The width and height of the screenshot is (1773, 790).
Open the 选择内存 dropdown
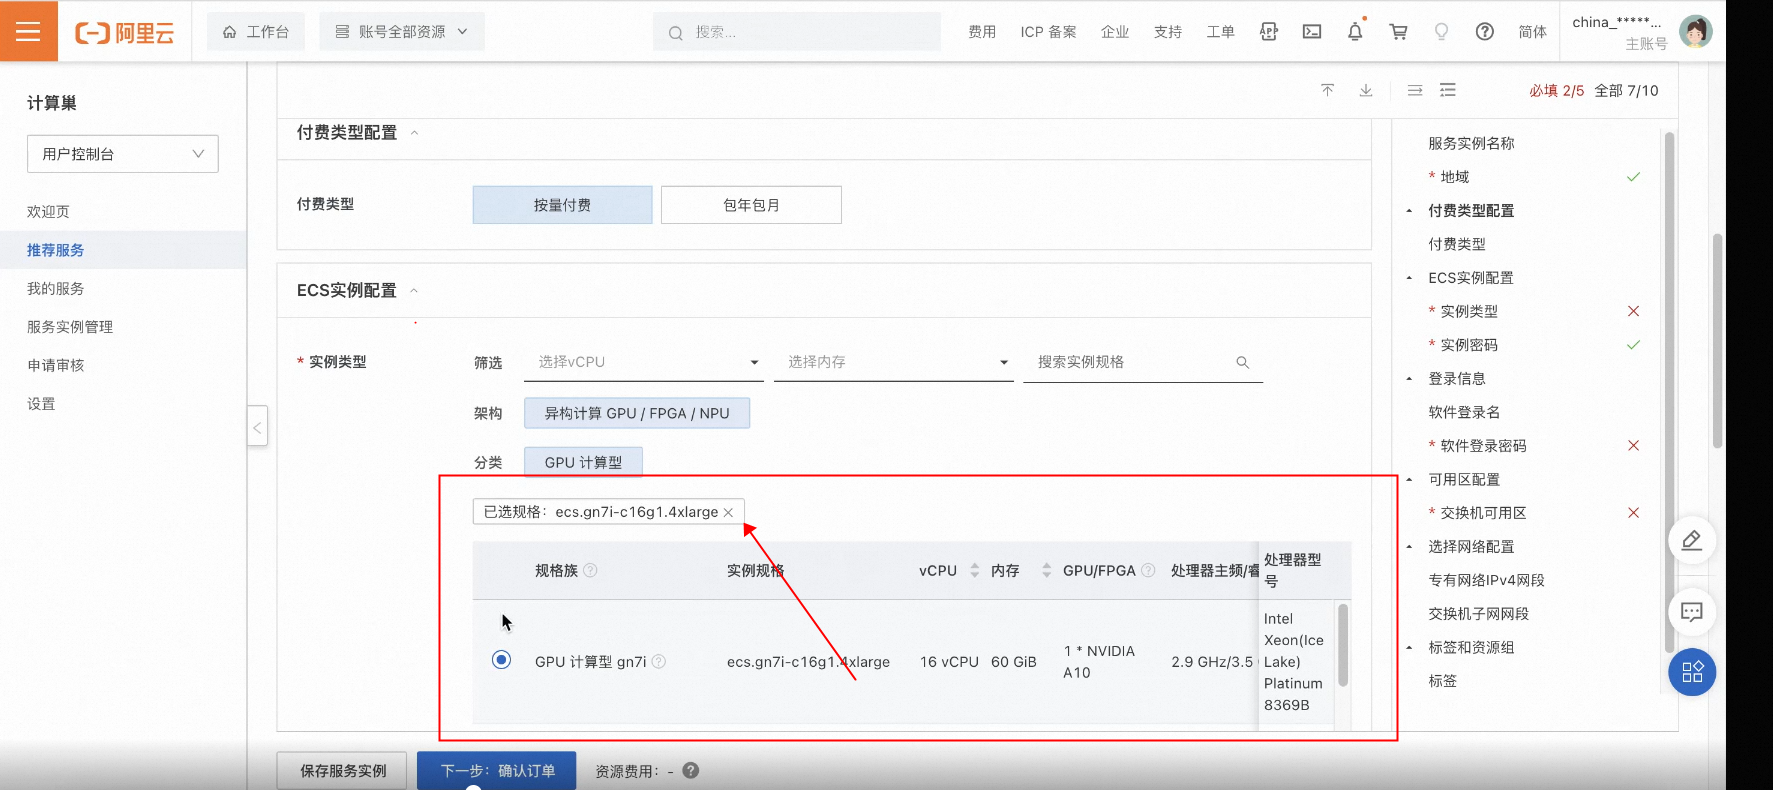894,362
